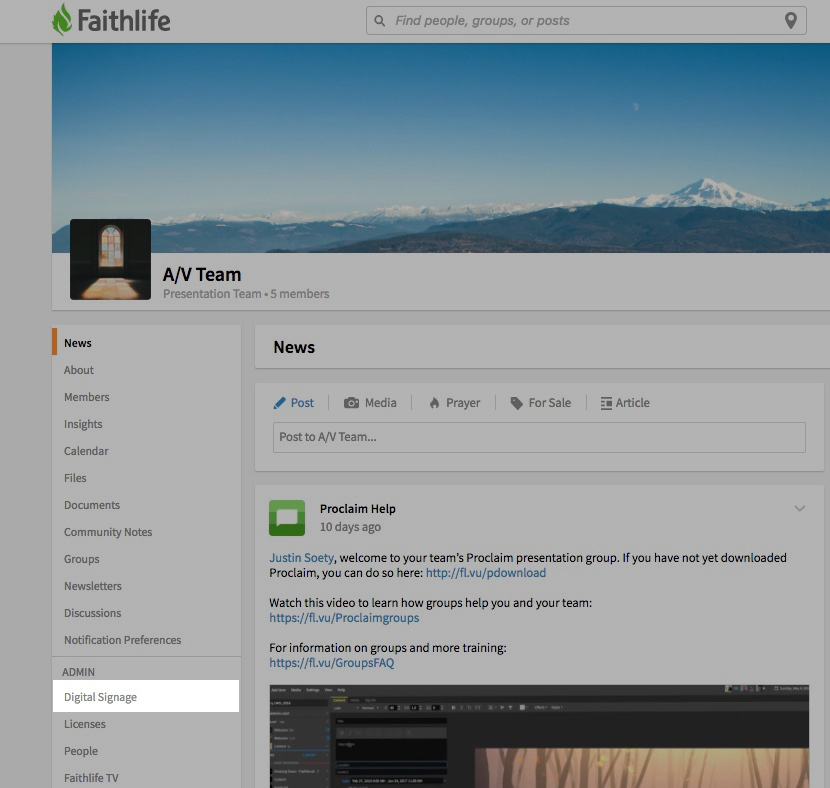830x788 pixels.
Task: Click the tag icon for For Sale
Action: [516, 403]
